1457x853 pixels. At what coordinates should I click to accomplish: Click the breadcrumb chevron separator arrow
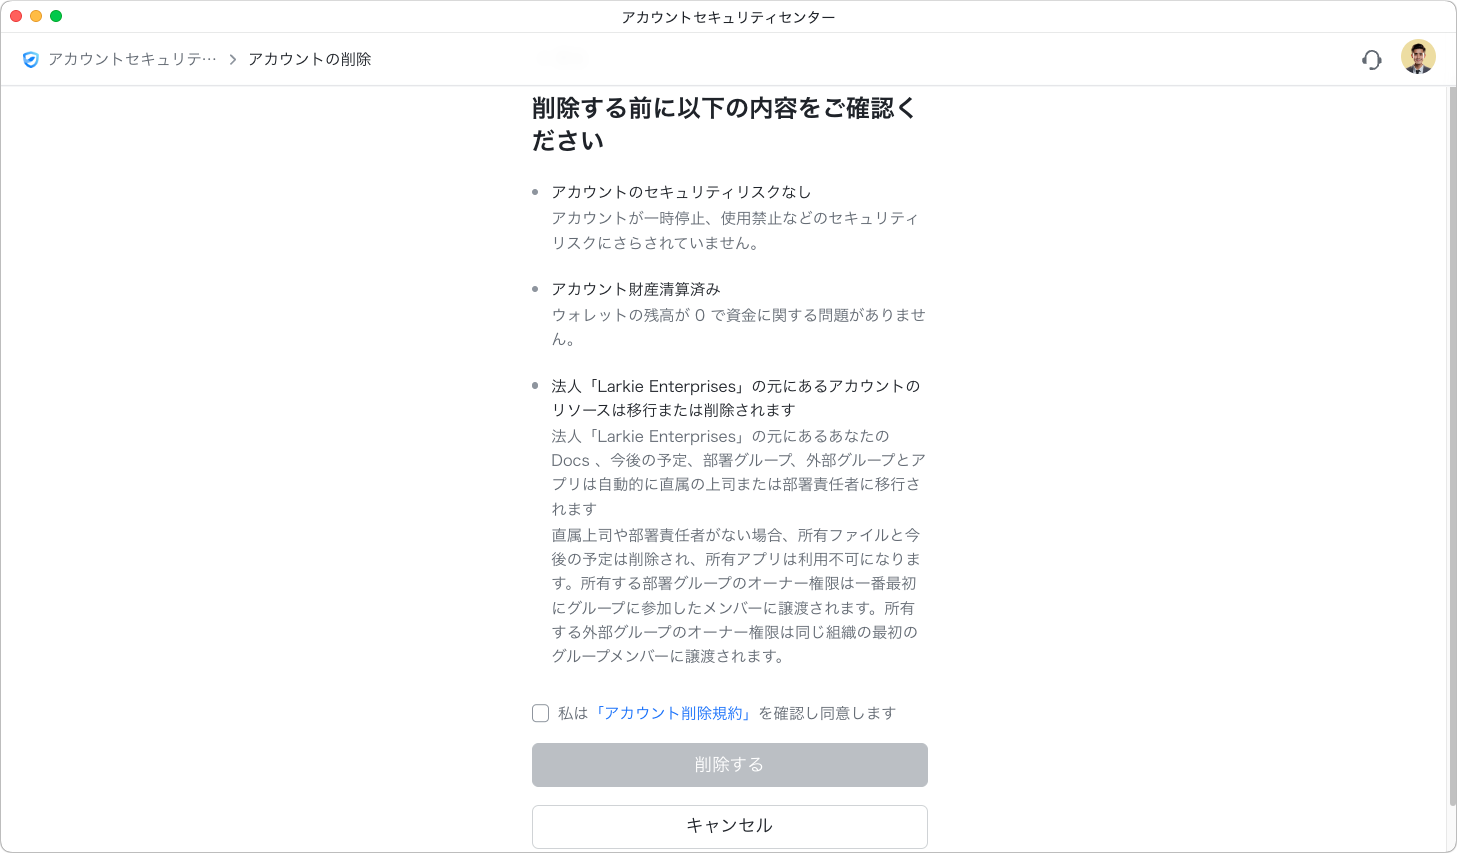tap(233, 60)
